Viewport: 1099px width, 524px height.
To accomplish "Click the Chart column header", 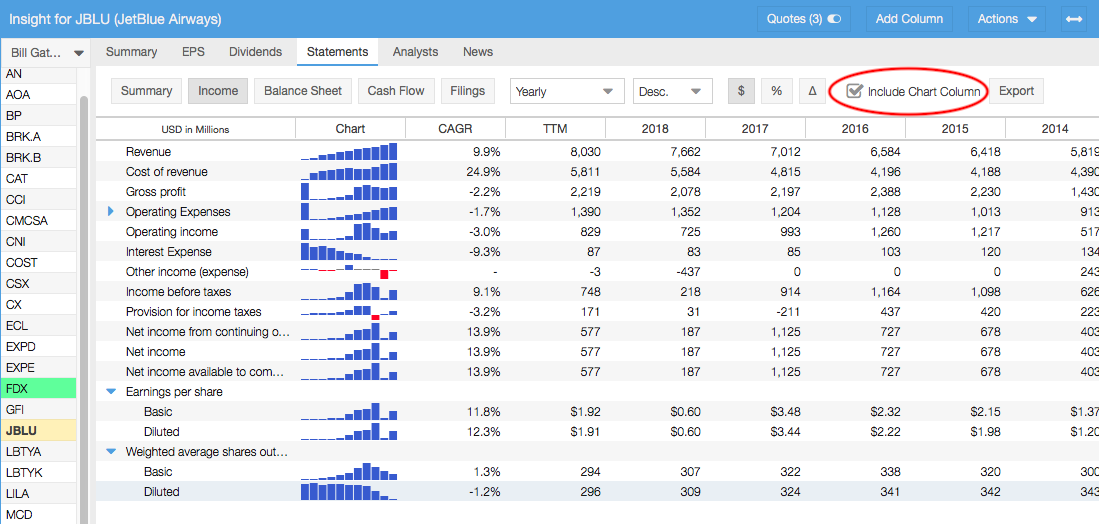I will click(x=350, y=129).
